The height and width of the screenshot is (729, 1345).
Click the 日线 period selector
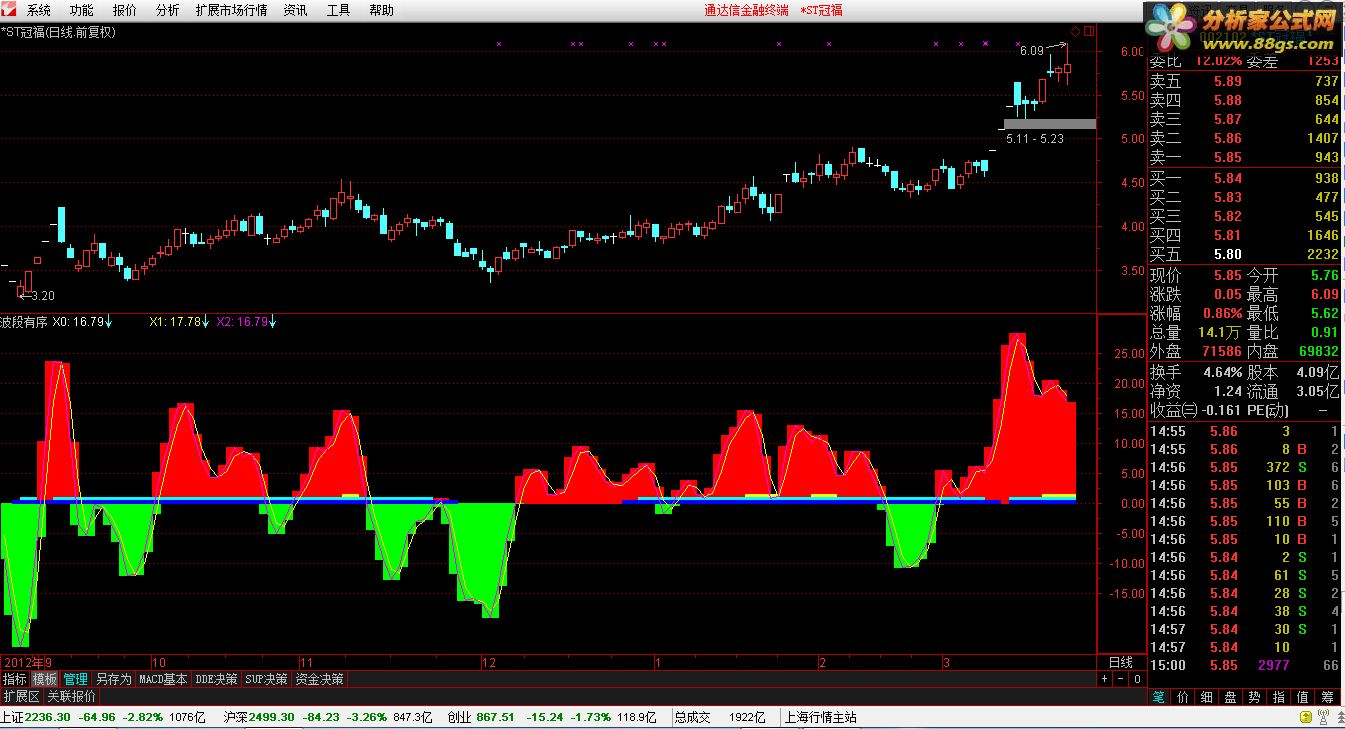coord(1121,662)
